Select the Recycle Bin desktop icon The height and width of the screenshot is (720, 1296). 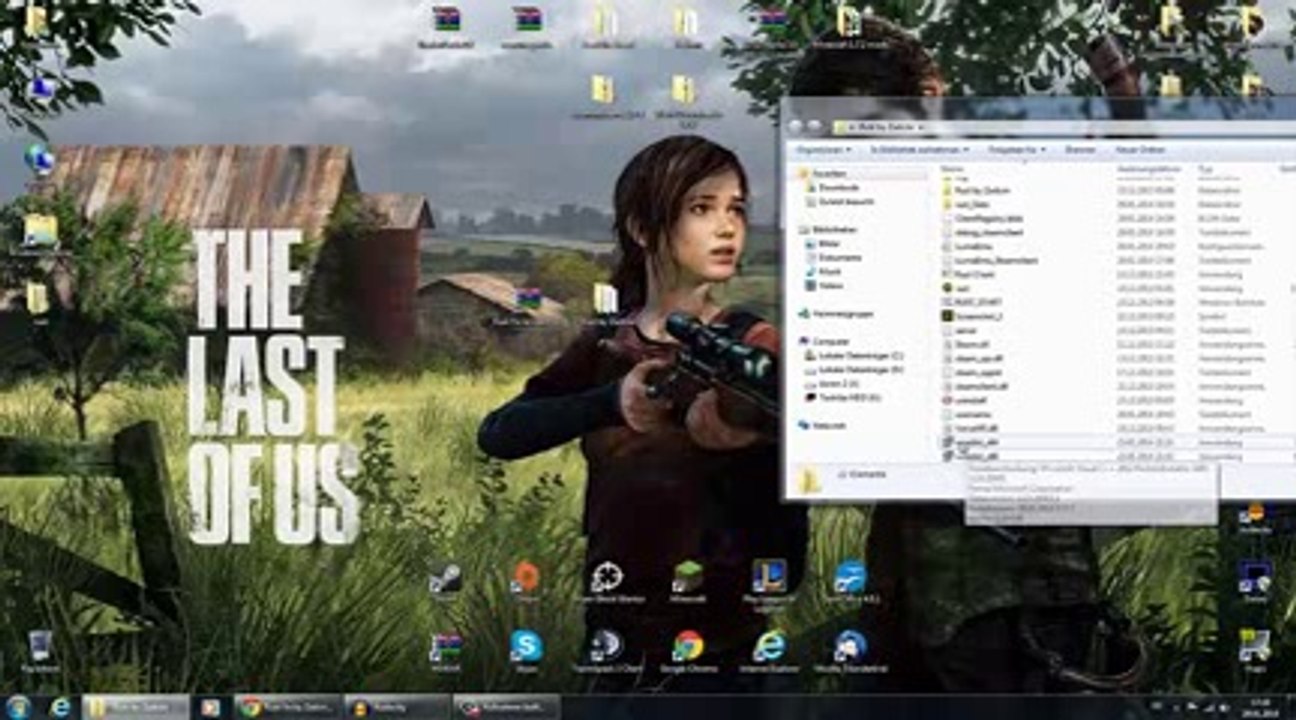[40, 651]
